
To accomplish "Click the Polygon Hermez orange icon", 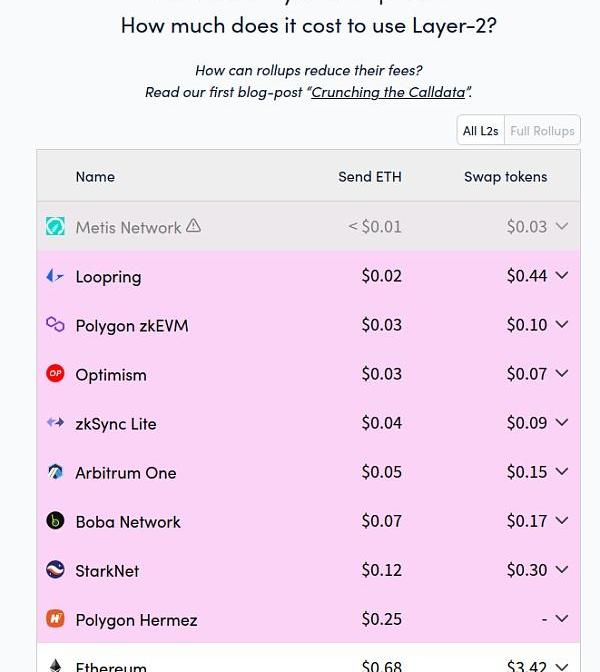I will pos(55,619).
